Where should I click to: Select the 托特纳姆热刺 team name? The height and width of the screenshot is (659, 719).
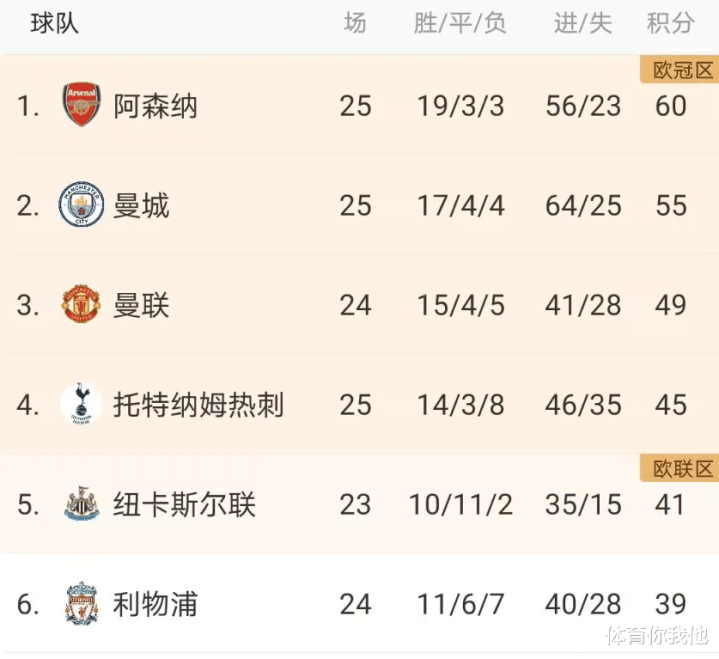[198, 405]
